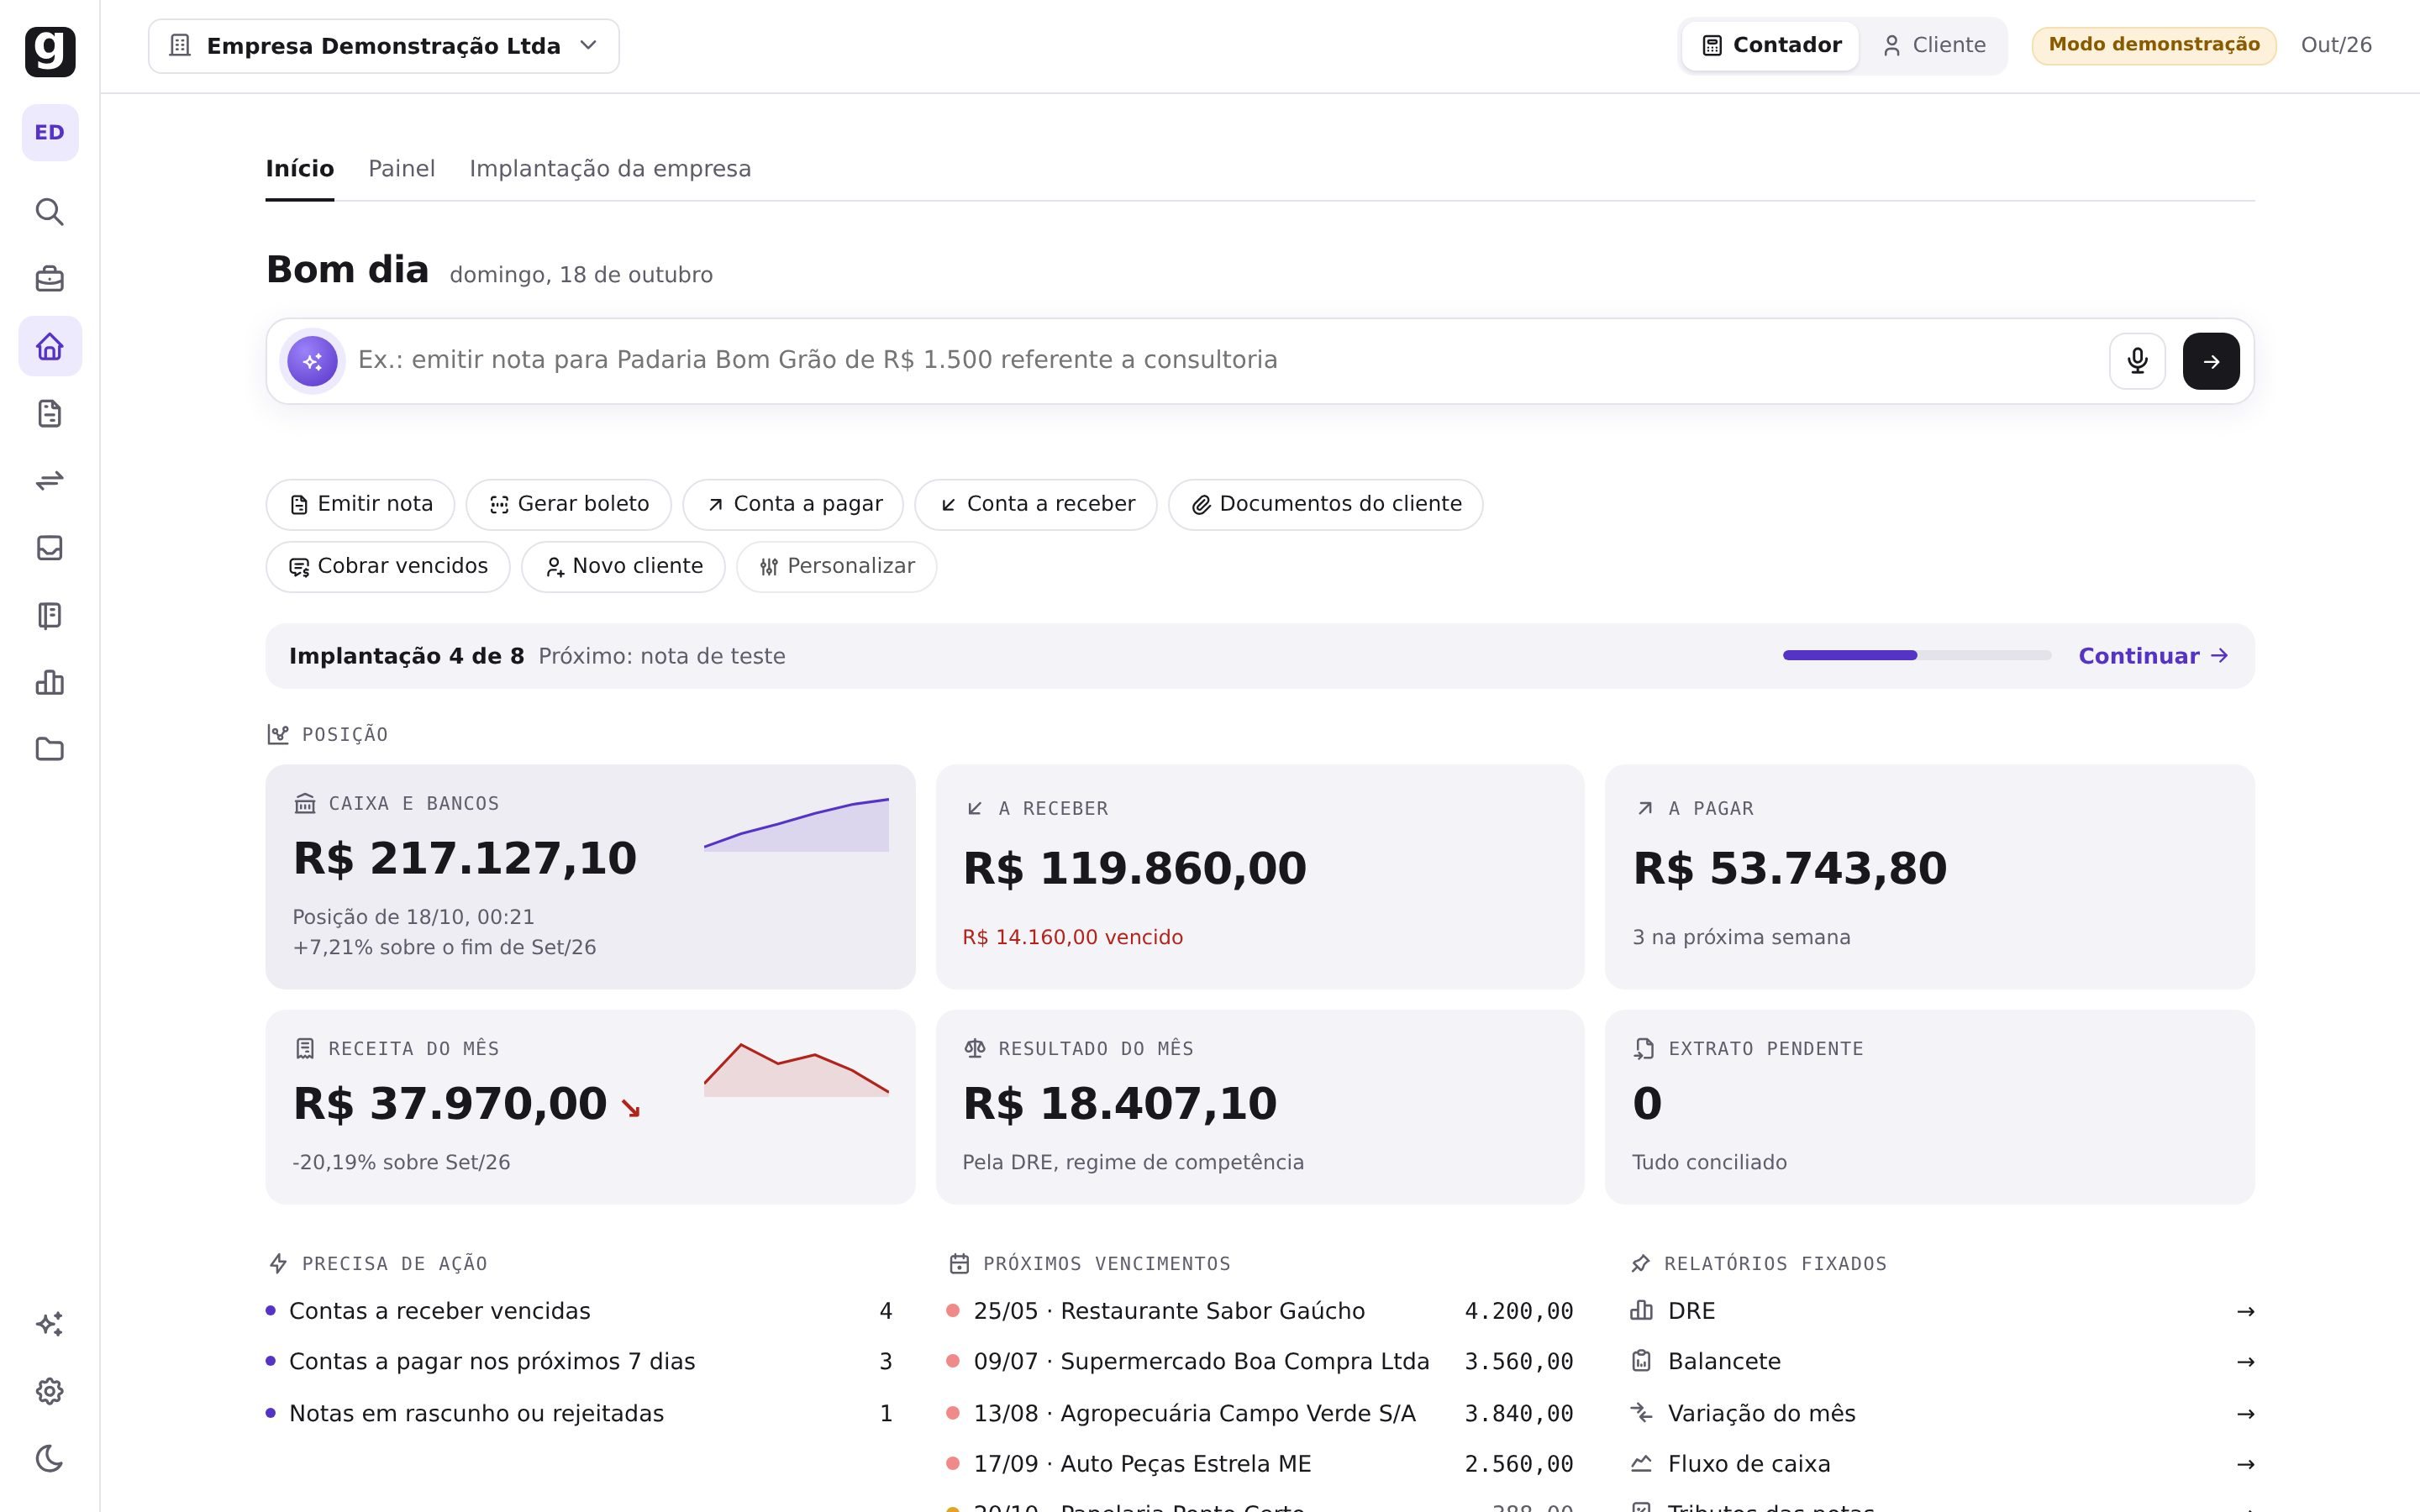Switch to Cliente mode

[1933, 46]
